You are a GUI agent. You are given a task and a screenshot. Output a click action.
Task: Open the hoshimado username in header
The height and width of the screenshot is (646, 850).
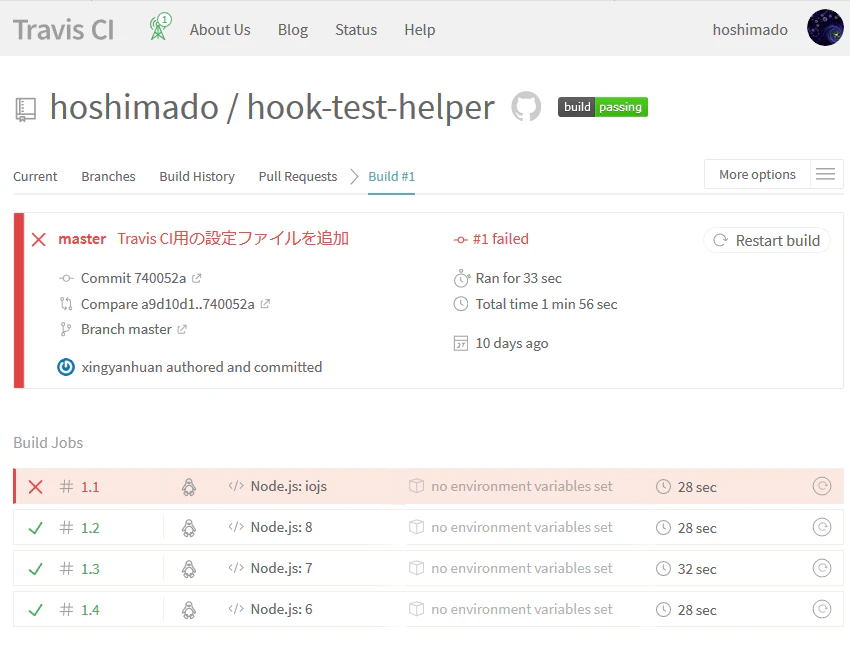pos(750,30)
